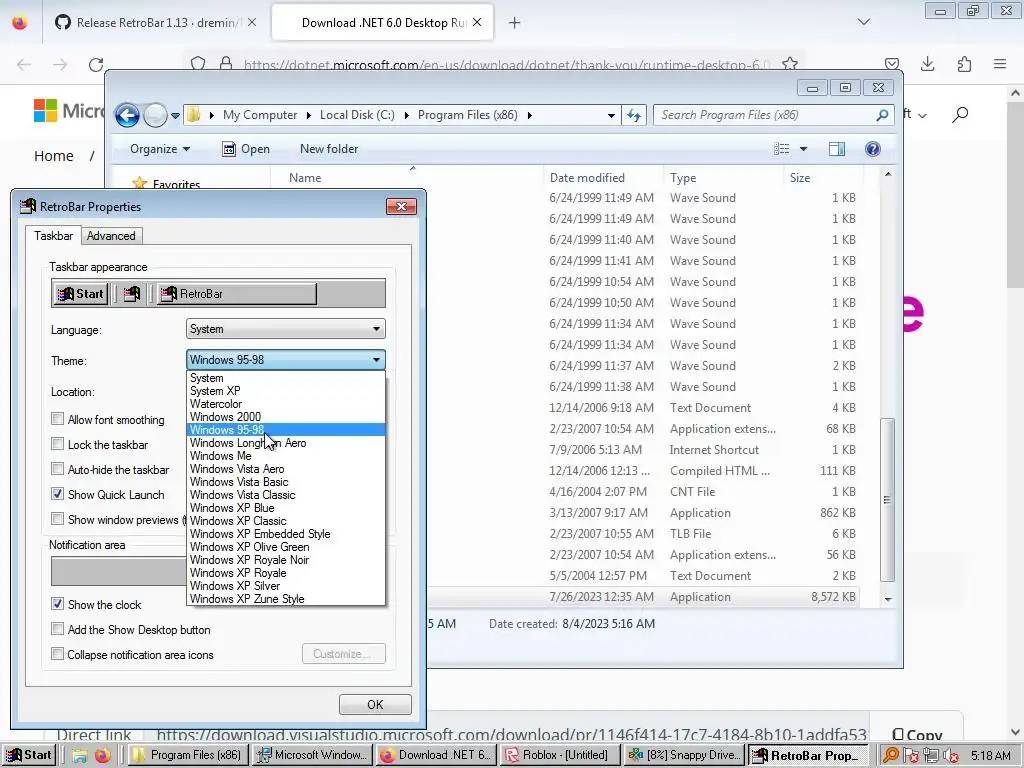This screenshot has width=1024, height=768.
Task: Open Explorer recent locations dropdown arrow
Action: coord(175,116)
